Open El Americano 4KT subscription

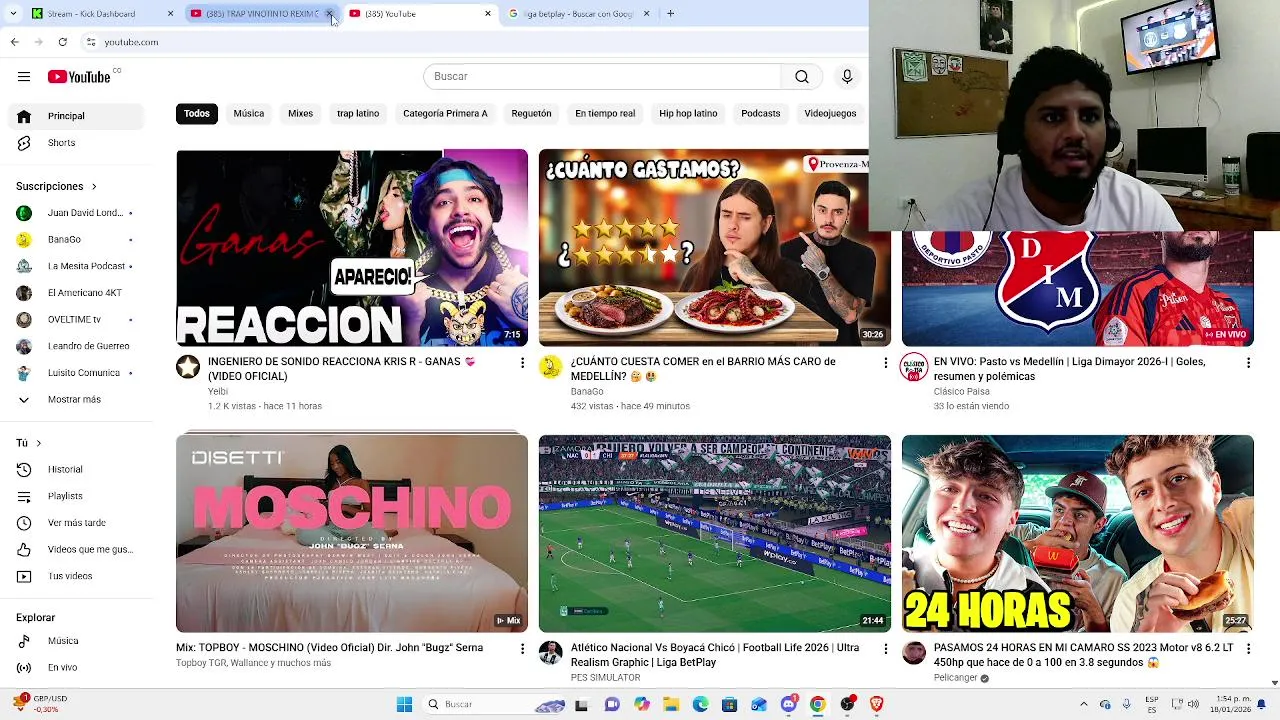pyautogui.click(x=76, y=293)
